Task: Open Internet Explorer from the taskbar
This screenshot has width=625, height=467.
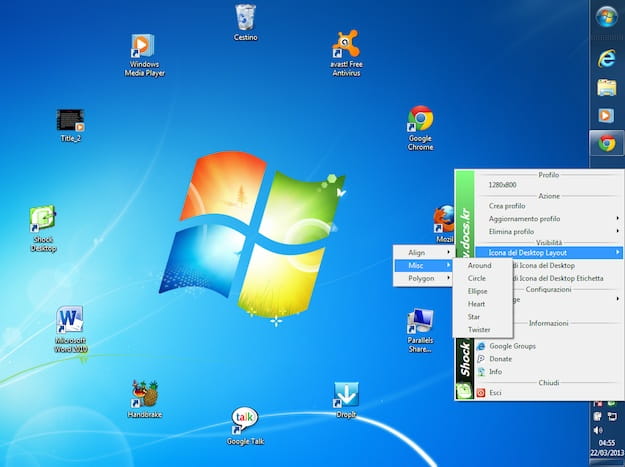Action: (x=605, y=58)
